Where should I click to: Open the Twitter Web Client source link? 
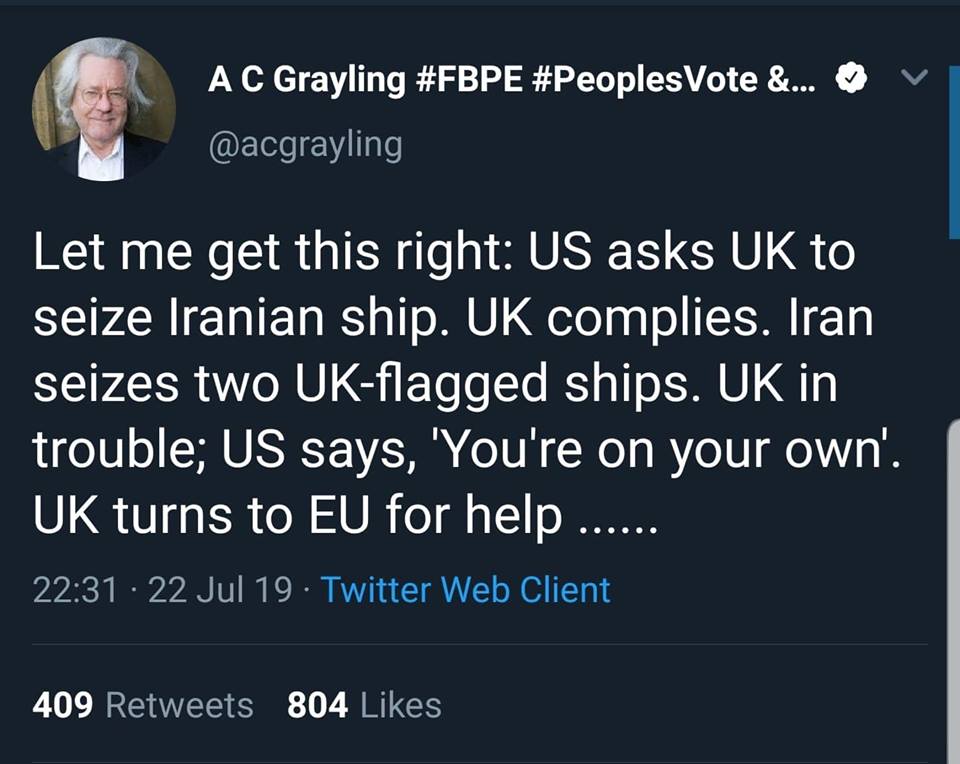tap(465, 589)
